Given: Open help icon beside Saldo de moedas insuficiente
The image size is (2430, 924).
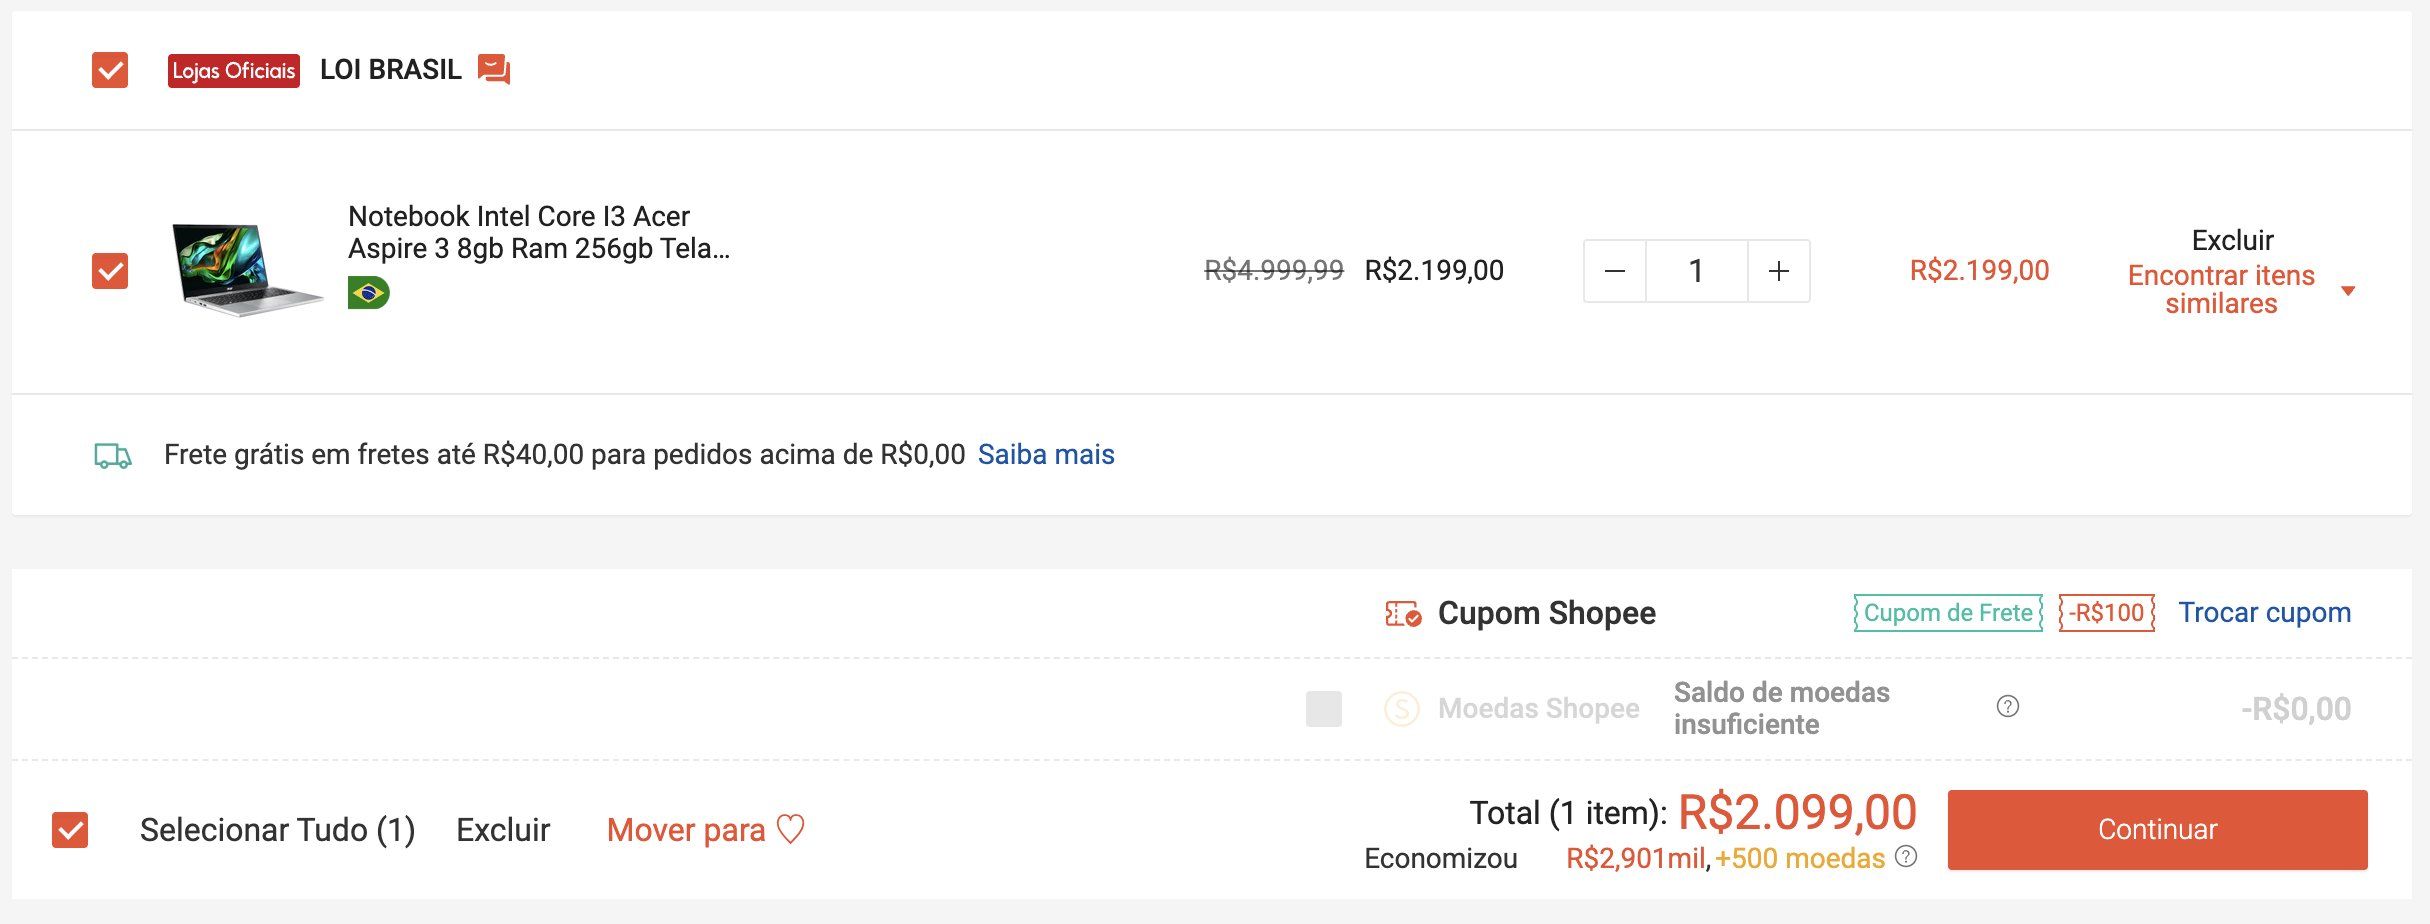Looking at the screenshot, I should [x=2007, y=707].
